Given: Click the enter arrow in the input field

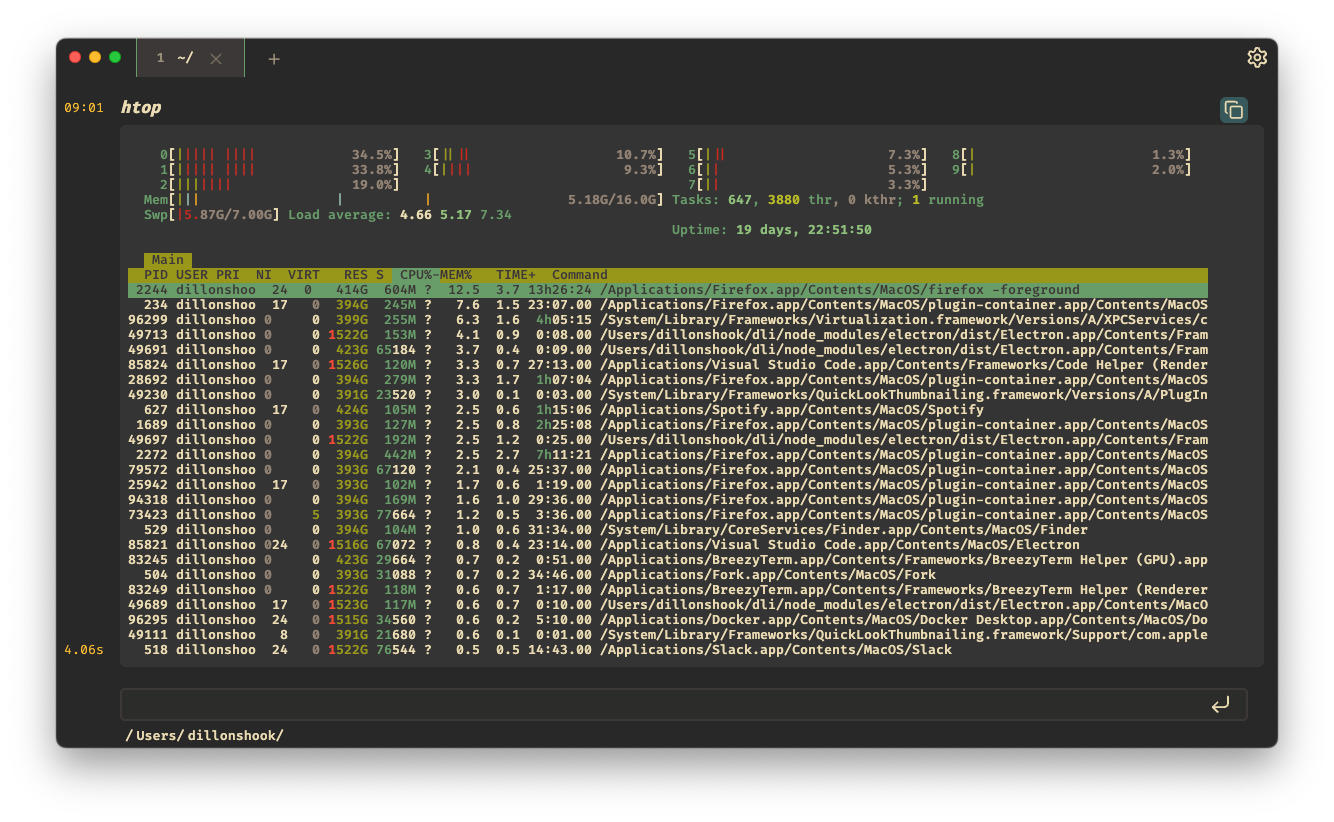Looking at the screenshot, I should tap(1220, 704).
